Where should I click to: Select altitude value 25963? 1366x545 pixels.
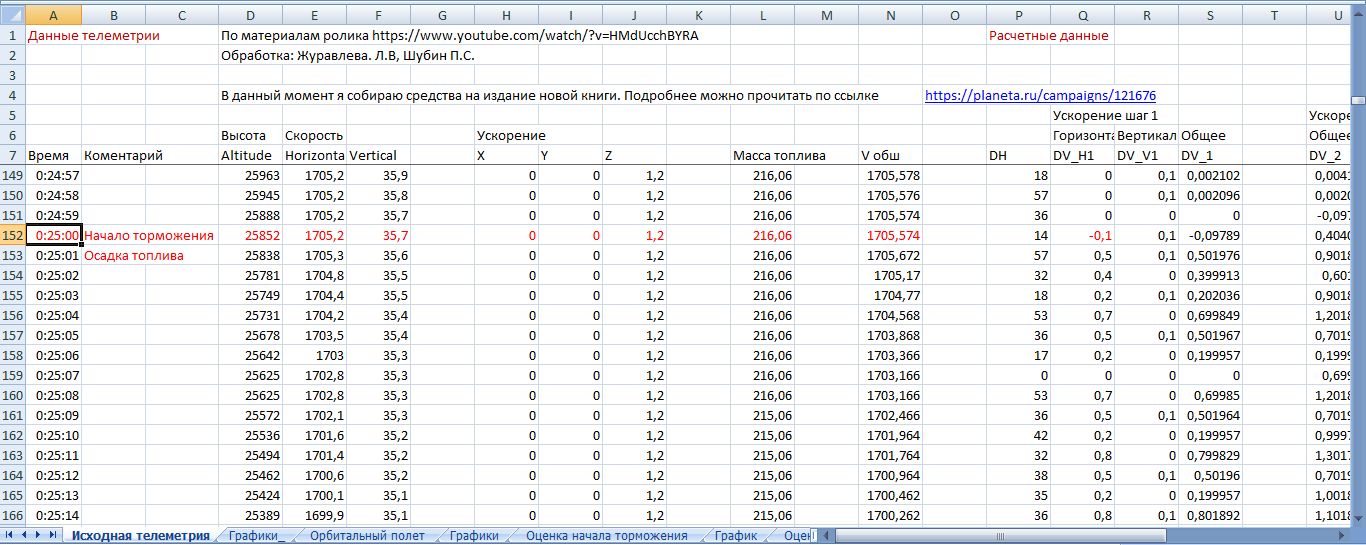(250, 175)
